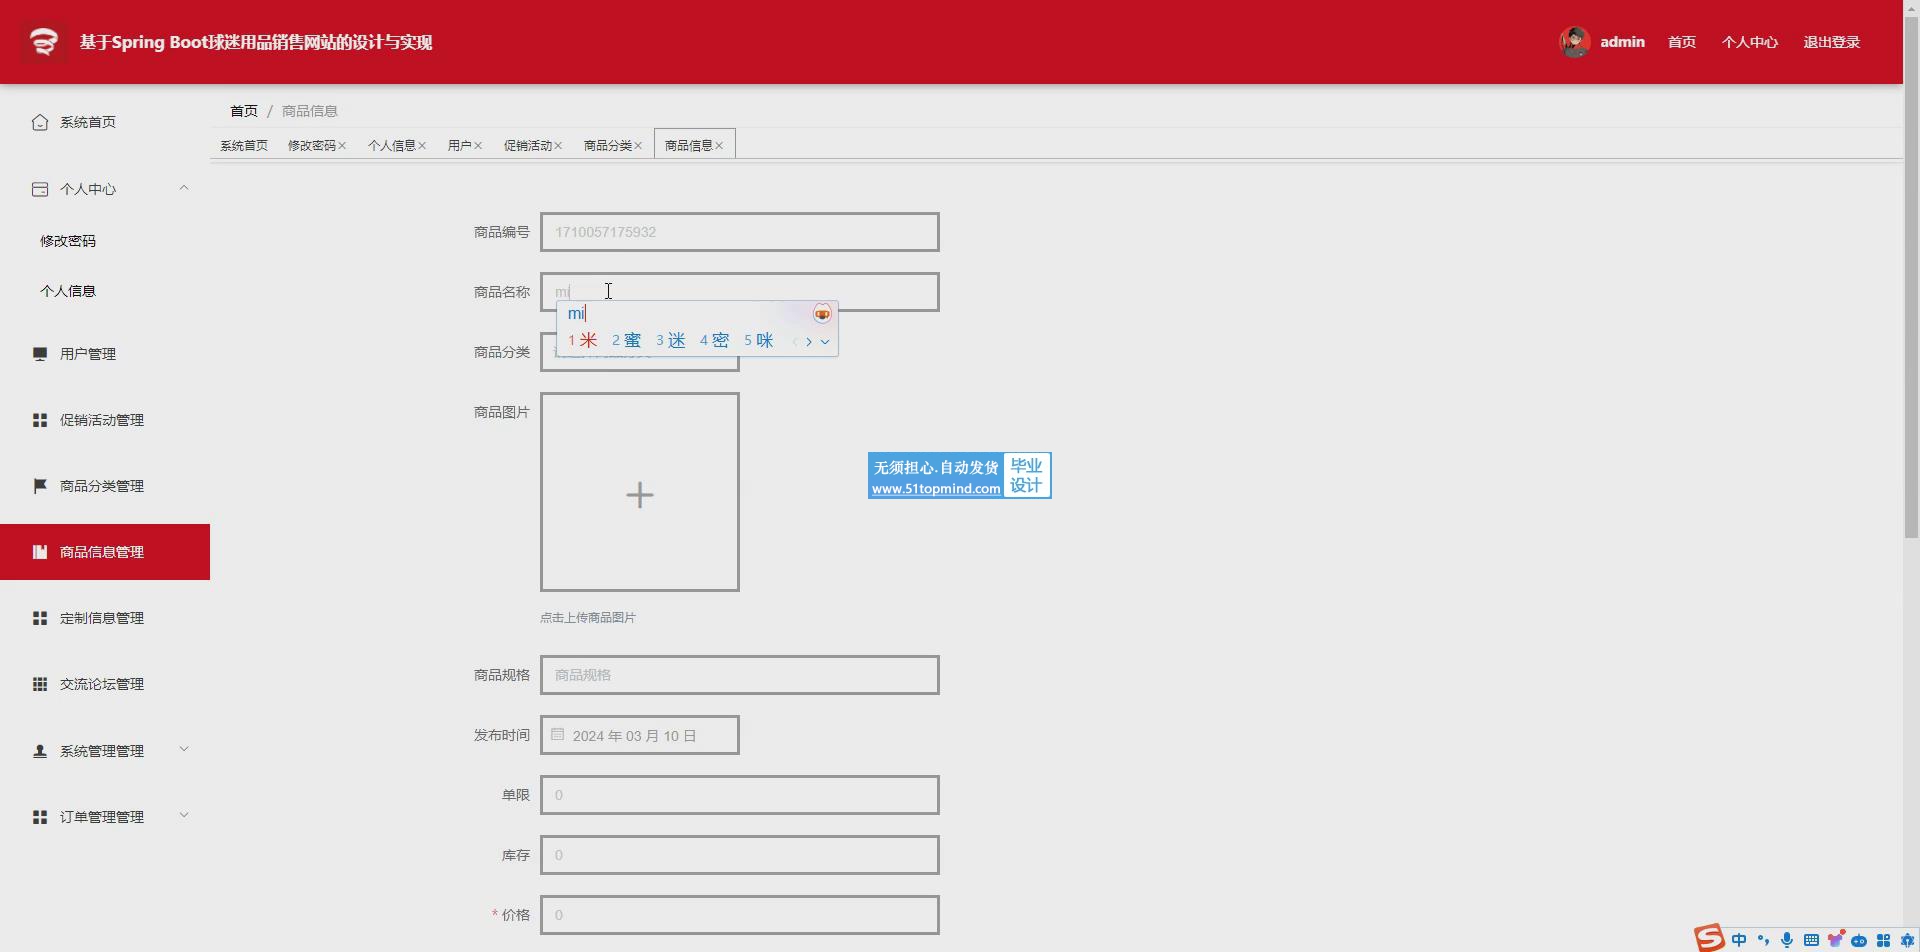Click the calendar icon in 发布时间 field
This screenshot has width=1920, height=952.
click(x=558, y=734)
